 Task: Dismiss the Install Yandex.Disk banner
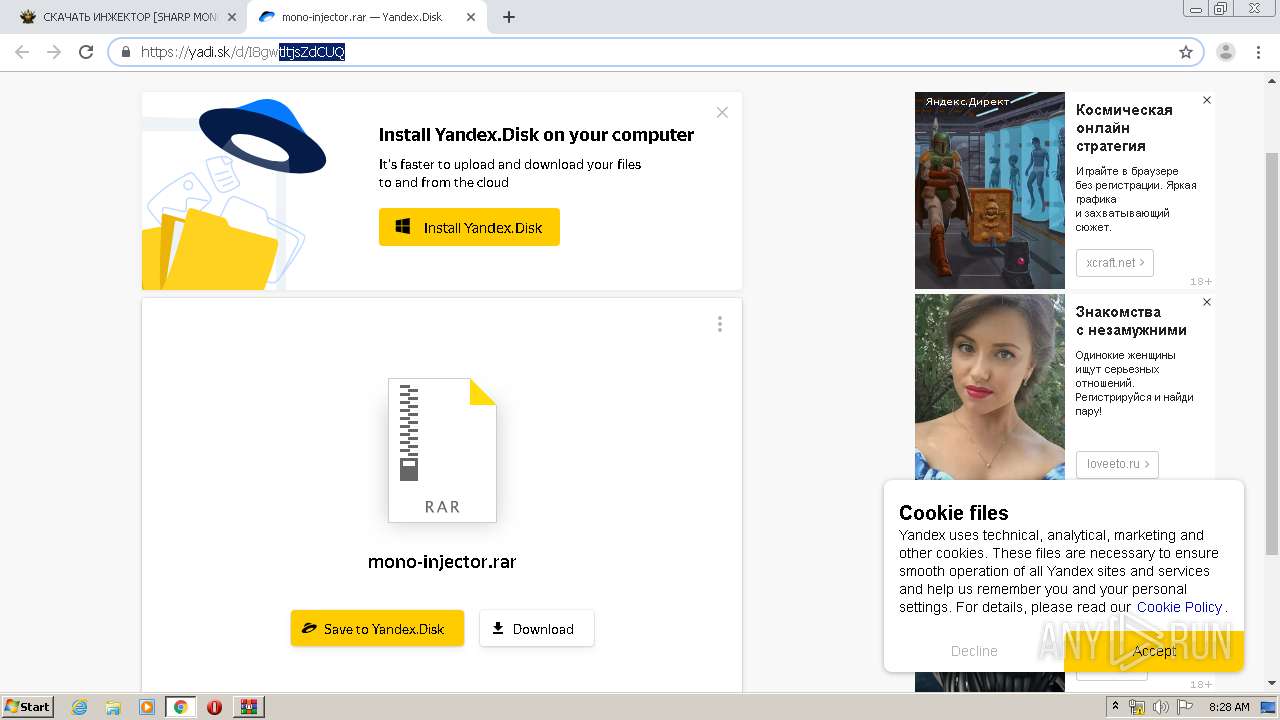[722, 112]
